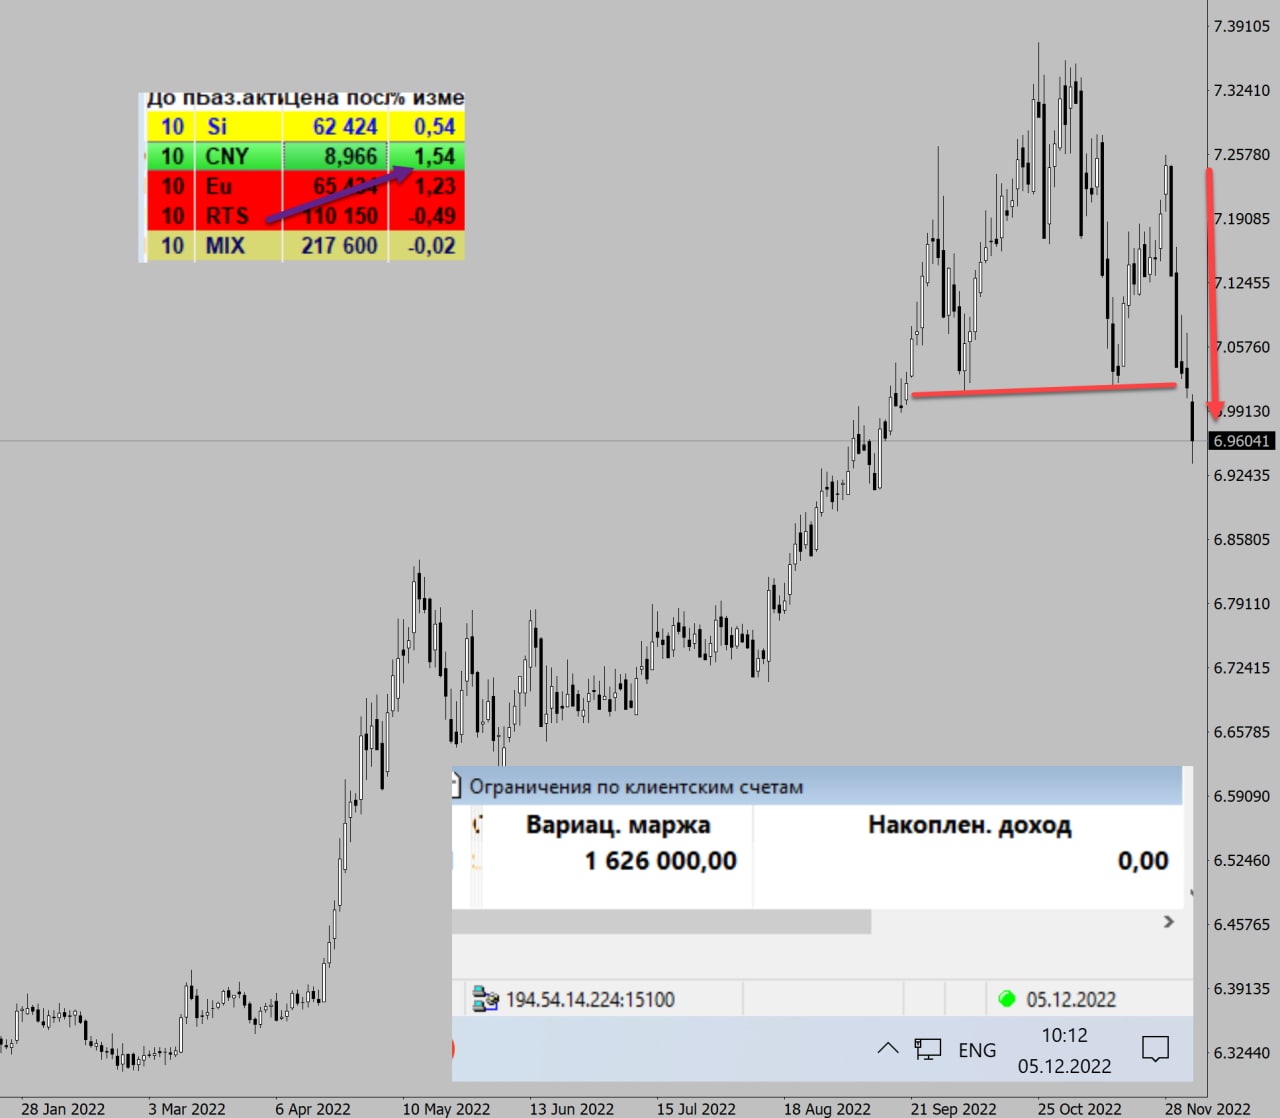Open the Windows notification center icon
Viewport: 1280px width, 1118px height.
tap(1155, 1049)
